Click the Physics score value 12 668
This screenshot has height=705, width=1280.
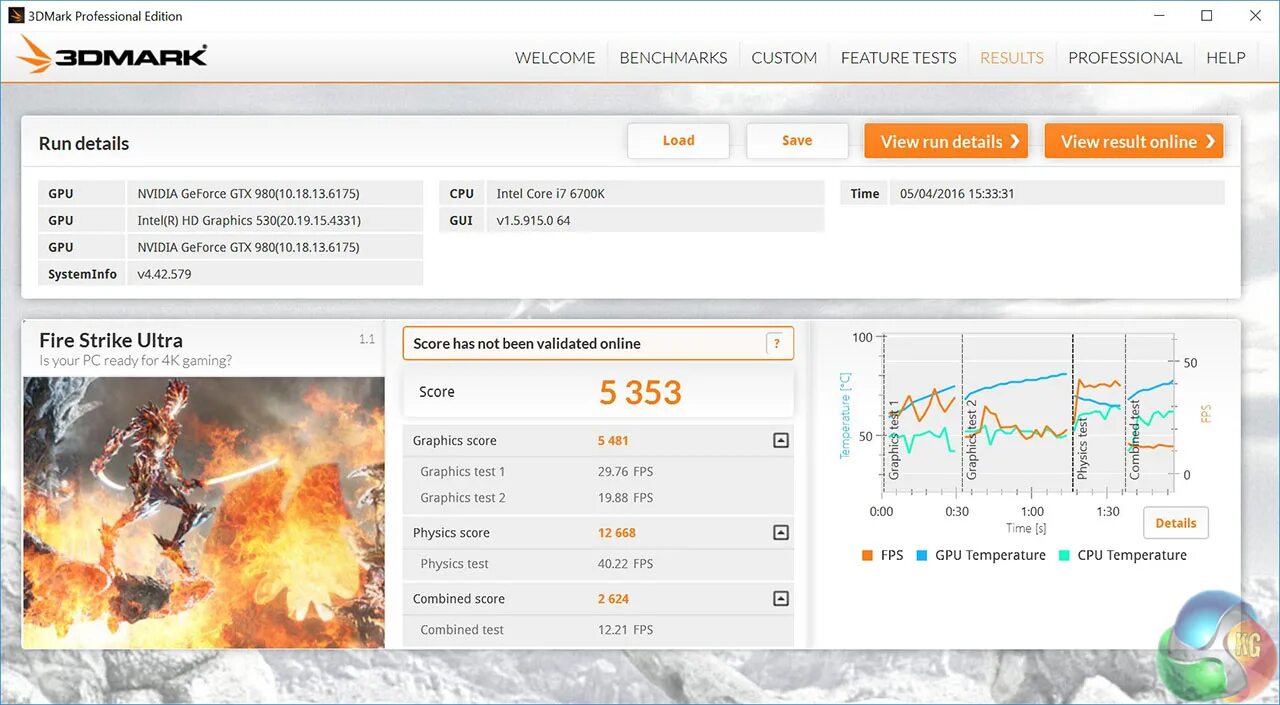click(x=617, y=533)
